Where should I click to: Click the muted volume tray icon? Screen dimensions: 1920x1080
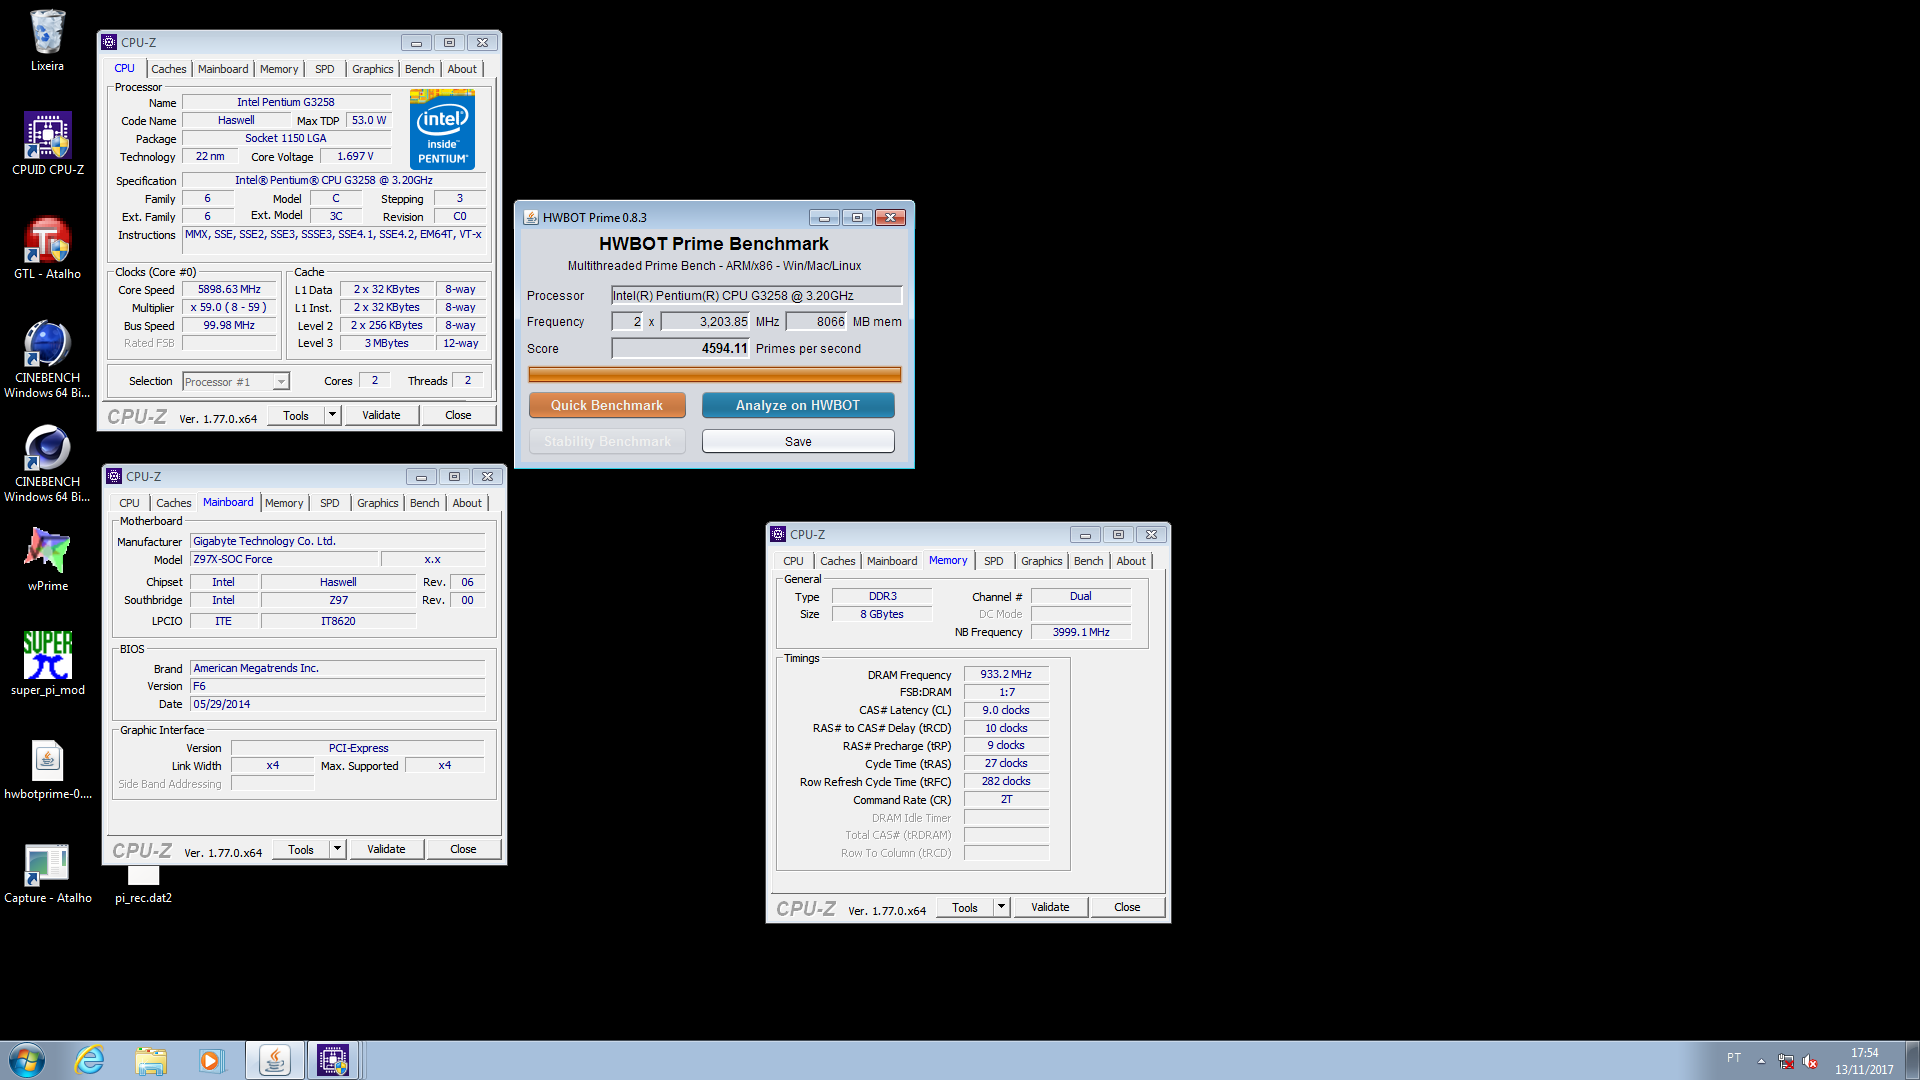tap(1810, 1061)
